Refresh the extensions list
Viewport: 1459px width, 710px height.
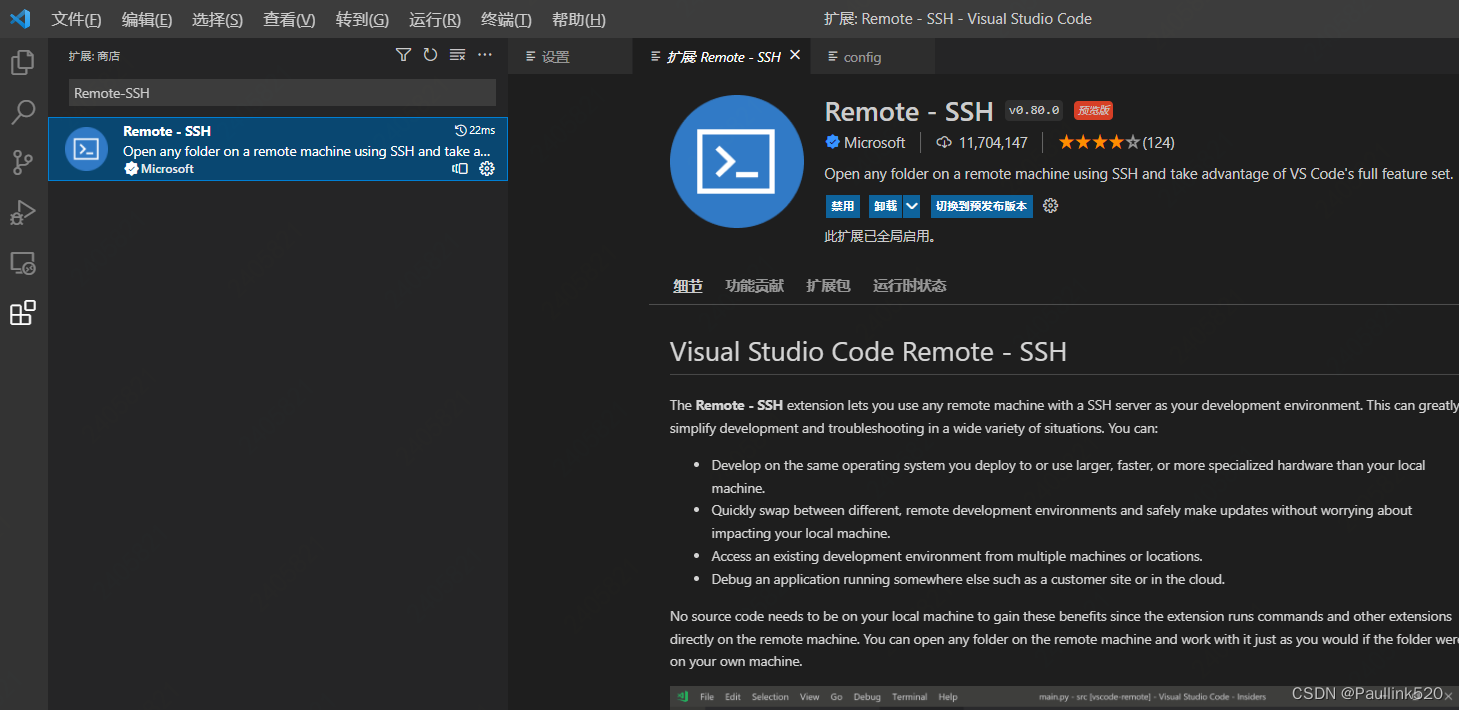(x=430, y=55)
